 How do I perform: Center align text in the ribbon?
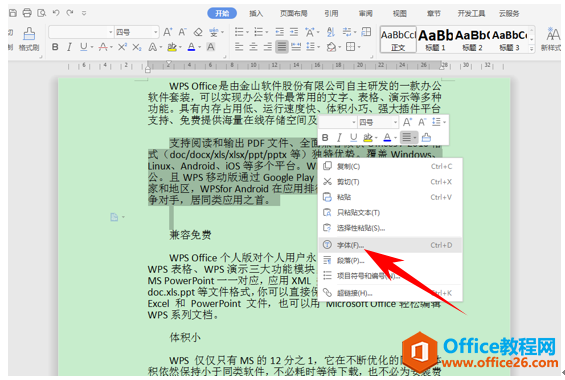[253, 47]
